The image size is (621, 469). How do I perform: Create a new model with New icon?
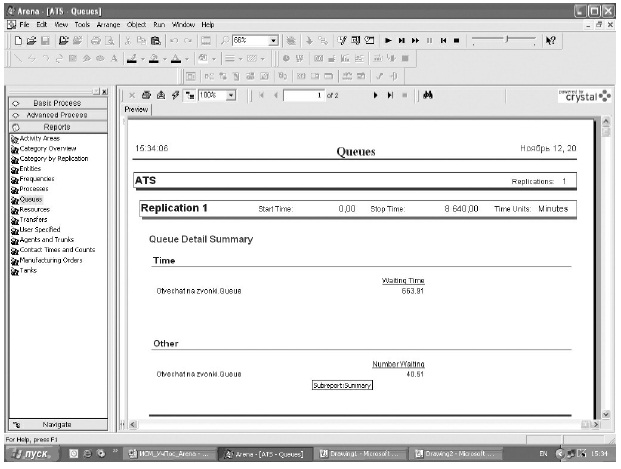pyautogui.click(x=18, y=40)
